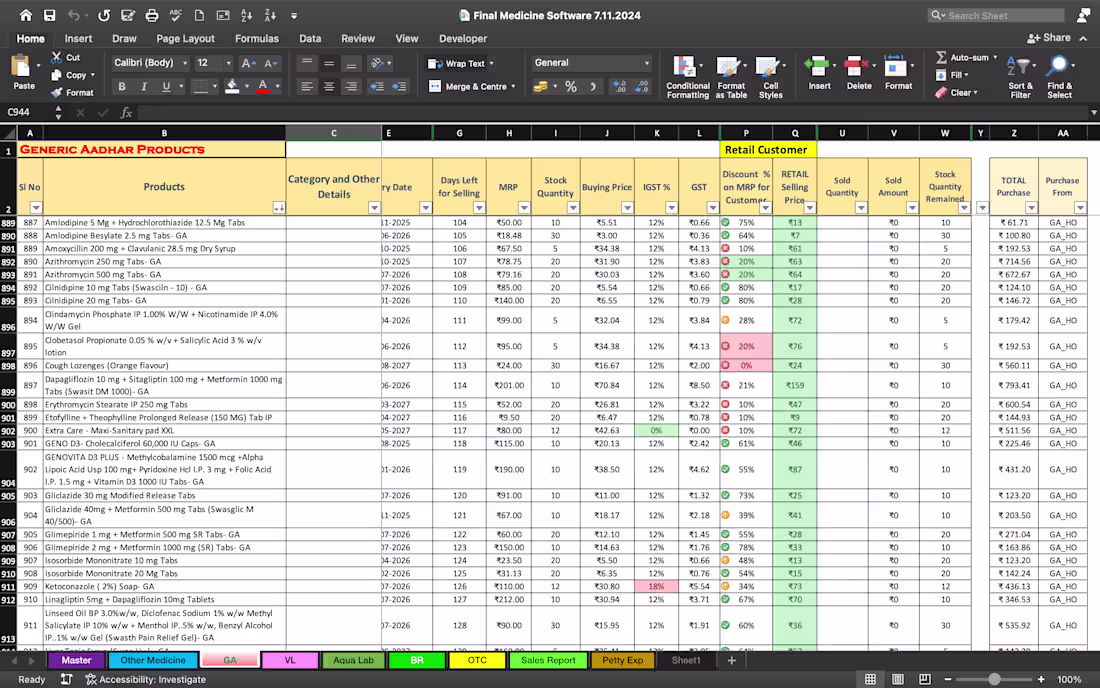
Task: Center align text horizontally
Action: coord(329,86)
